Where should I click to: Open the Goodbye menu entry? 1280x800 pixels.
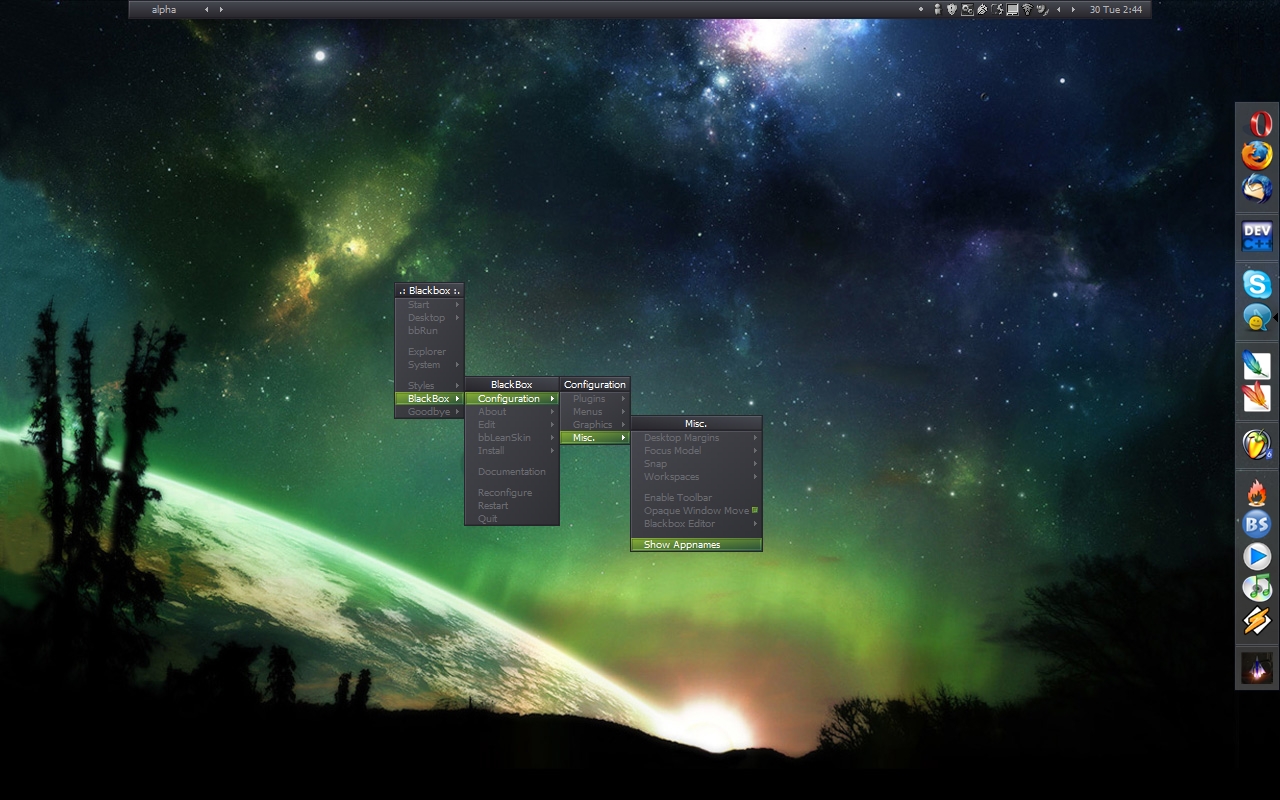pyautogui.click(x=430, y=412)
